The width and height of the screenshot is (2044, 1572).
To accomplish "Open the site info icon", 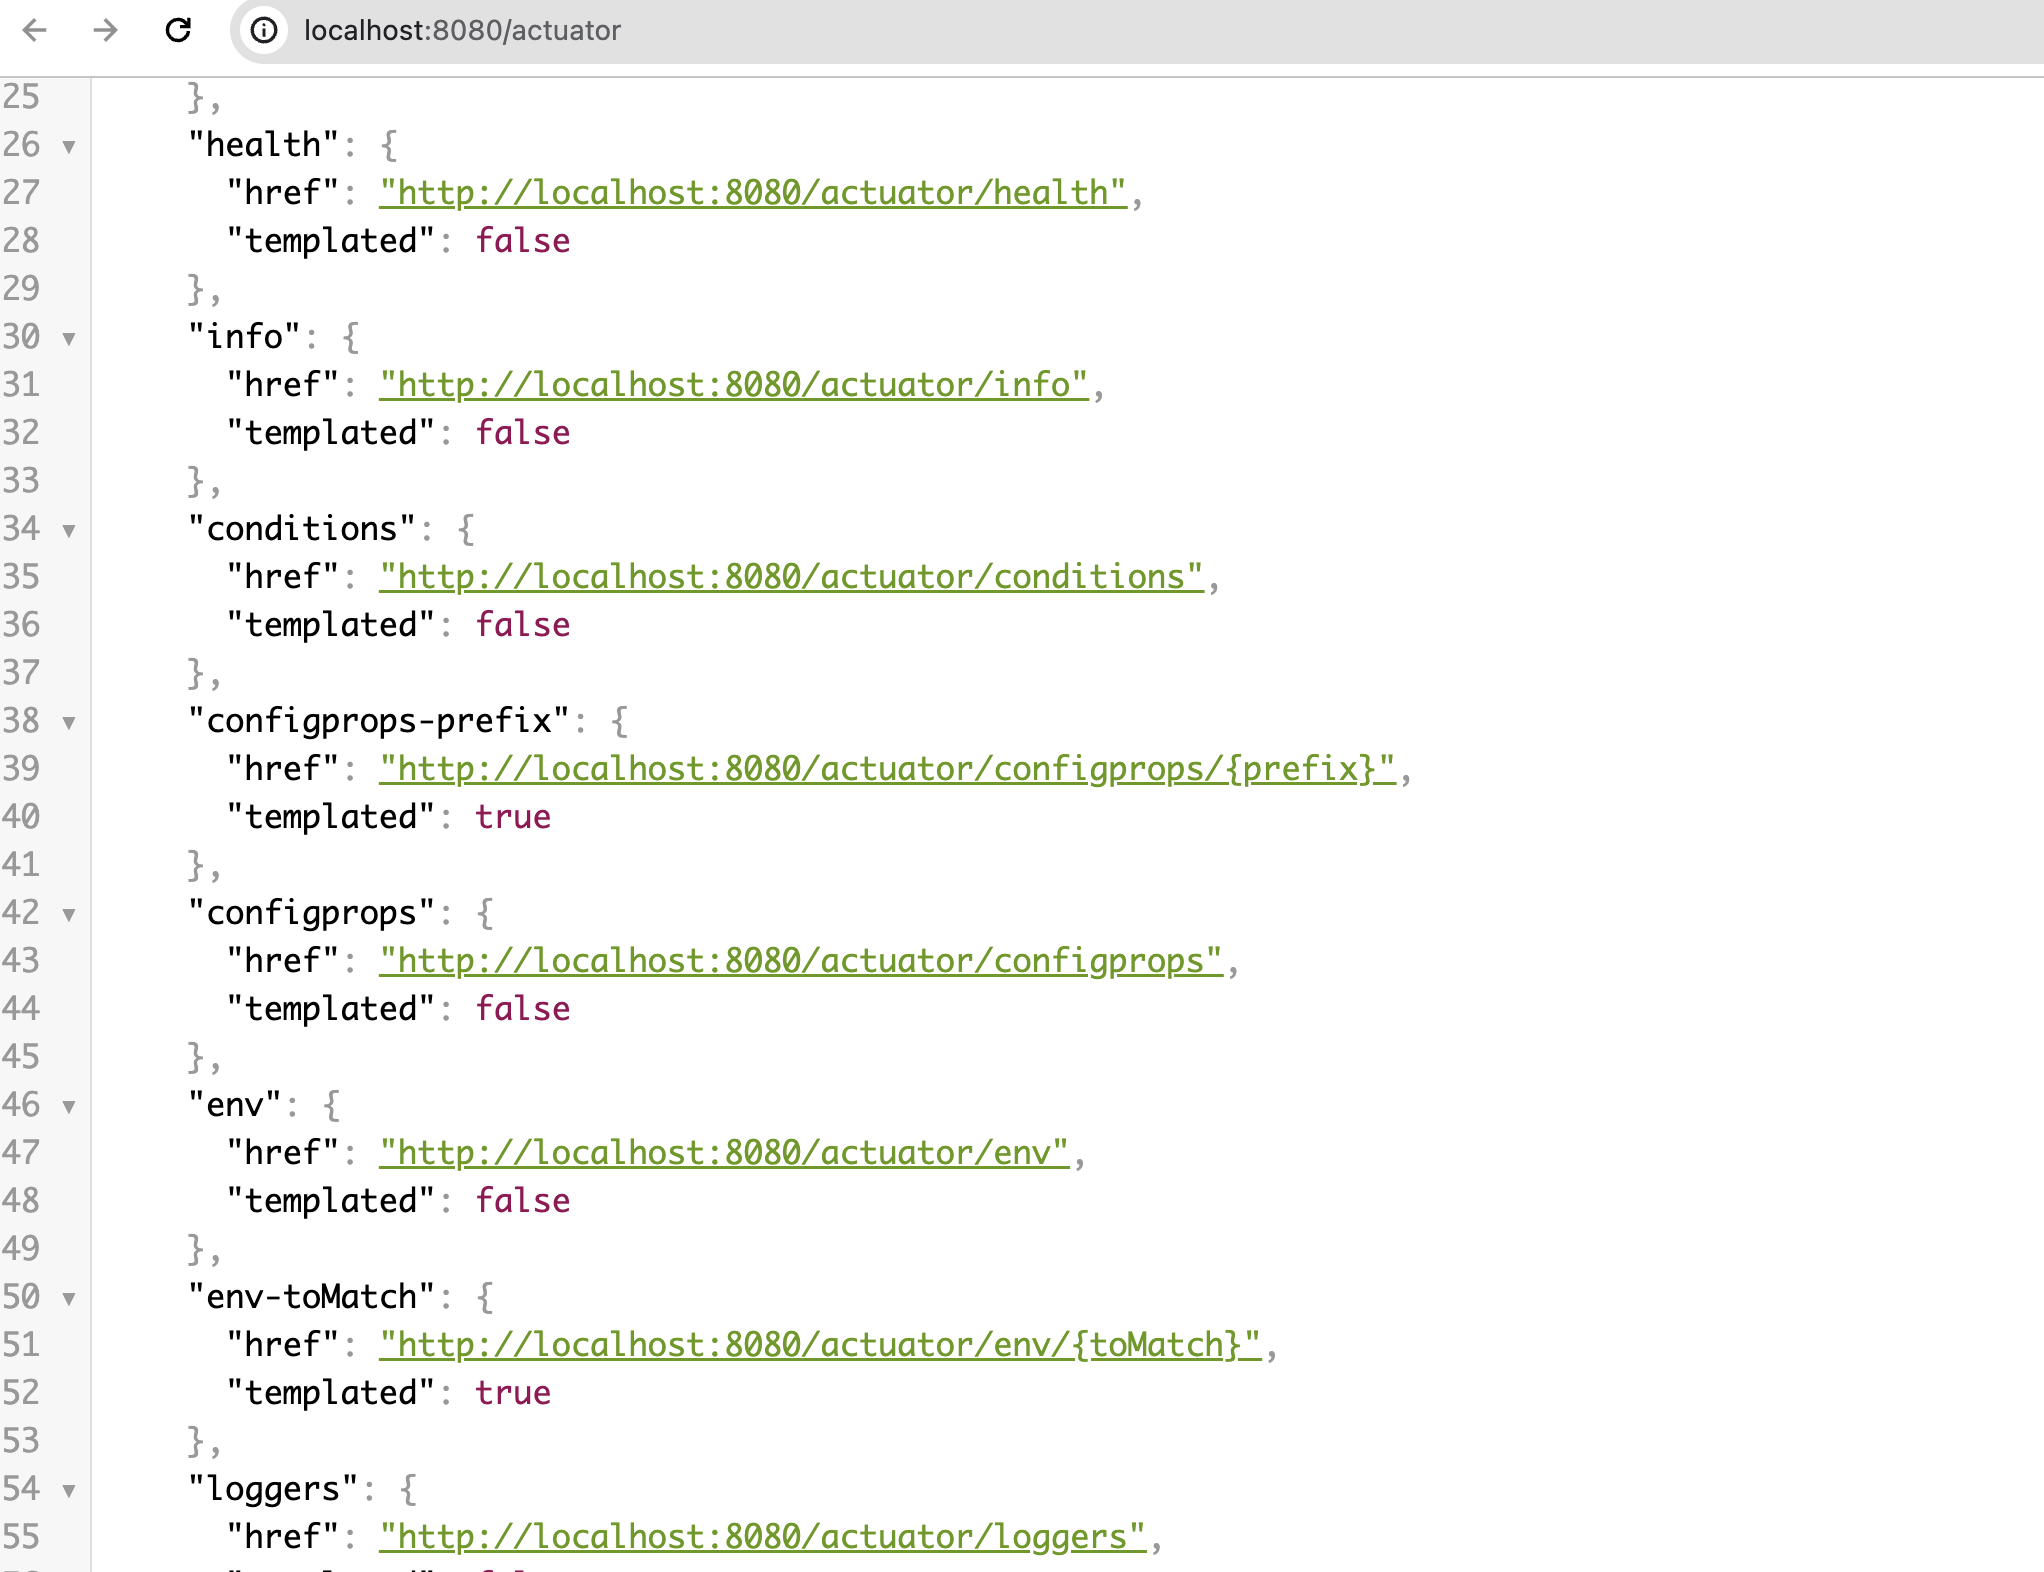I will (x=264, y=30).
